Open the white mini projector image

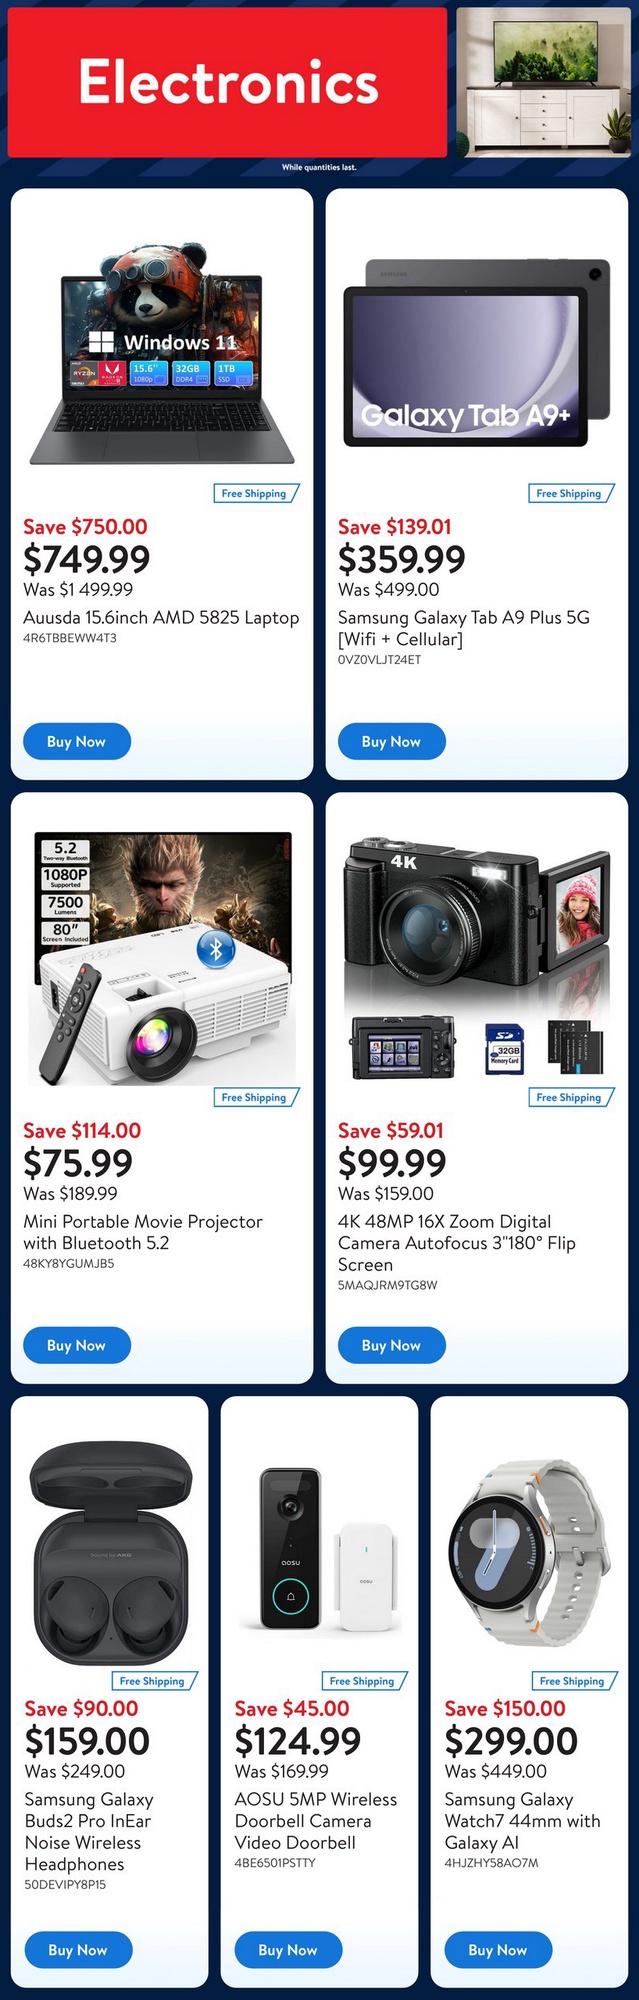point(162,957)
